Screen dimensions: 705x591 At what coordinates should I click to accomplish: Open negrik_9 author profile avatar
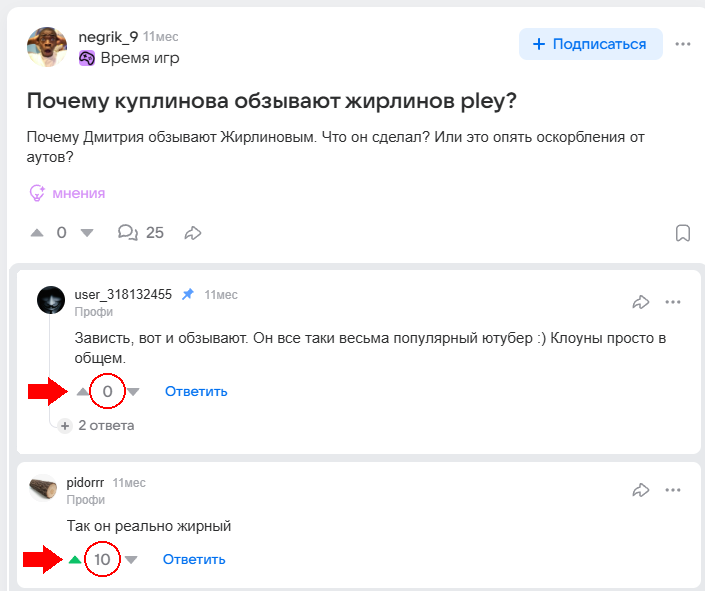tap(47, 46)
